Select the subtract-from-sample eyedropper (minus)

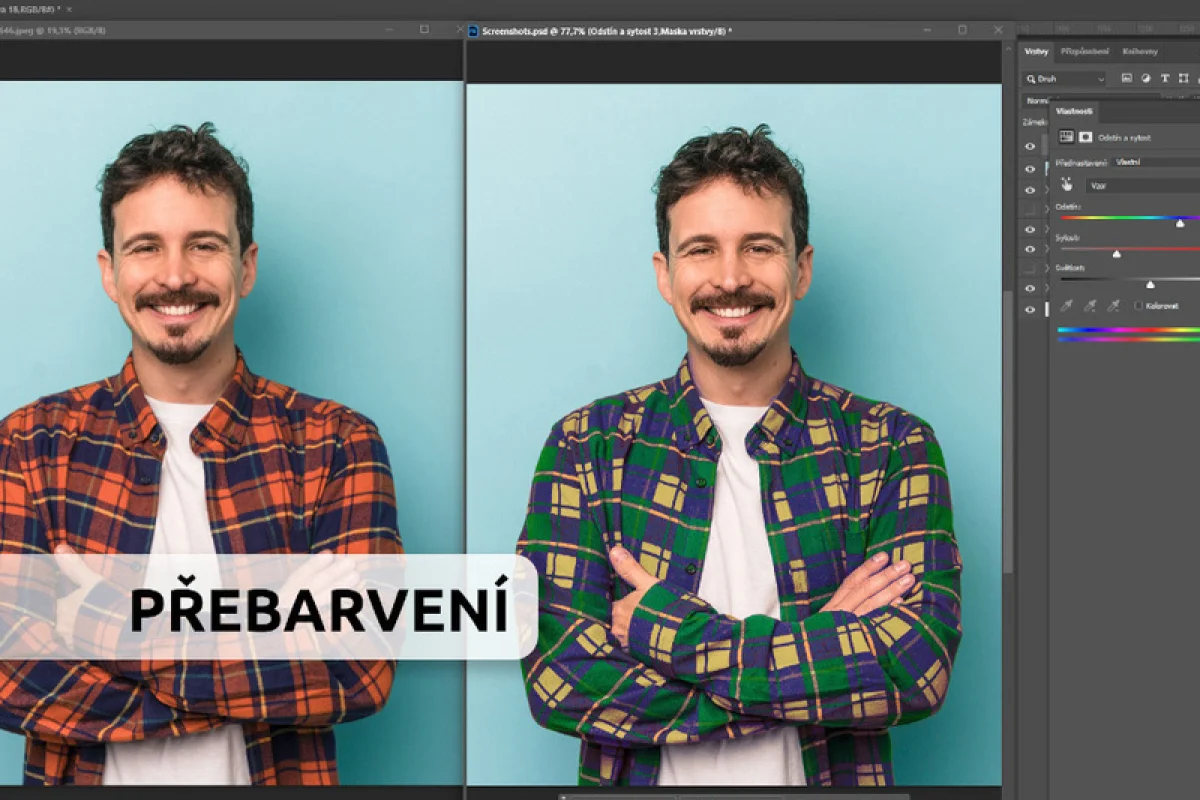pos(1113,305)
